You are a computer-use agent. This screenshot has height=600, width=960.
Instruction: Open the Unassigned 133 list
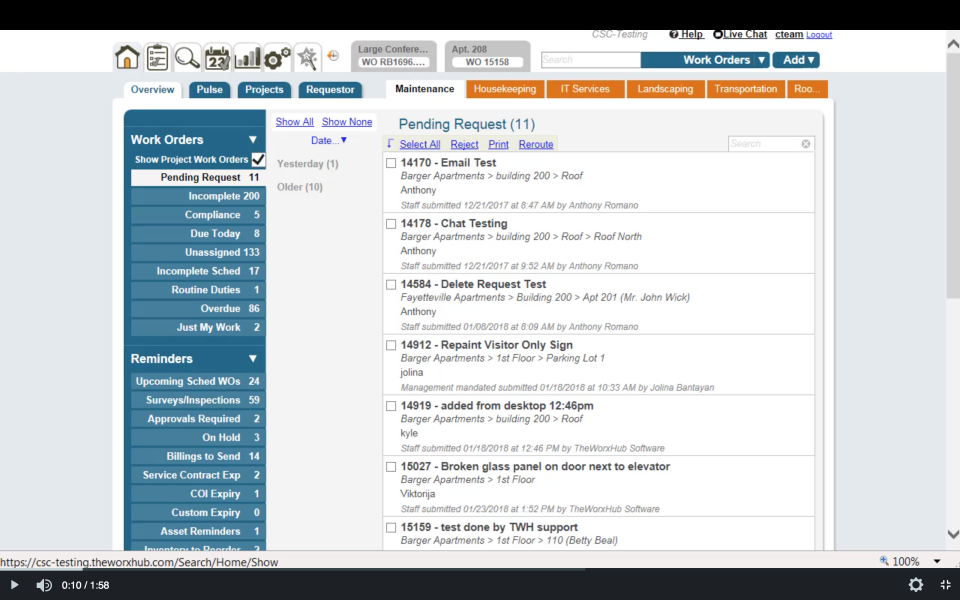(x=198, y=252)
